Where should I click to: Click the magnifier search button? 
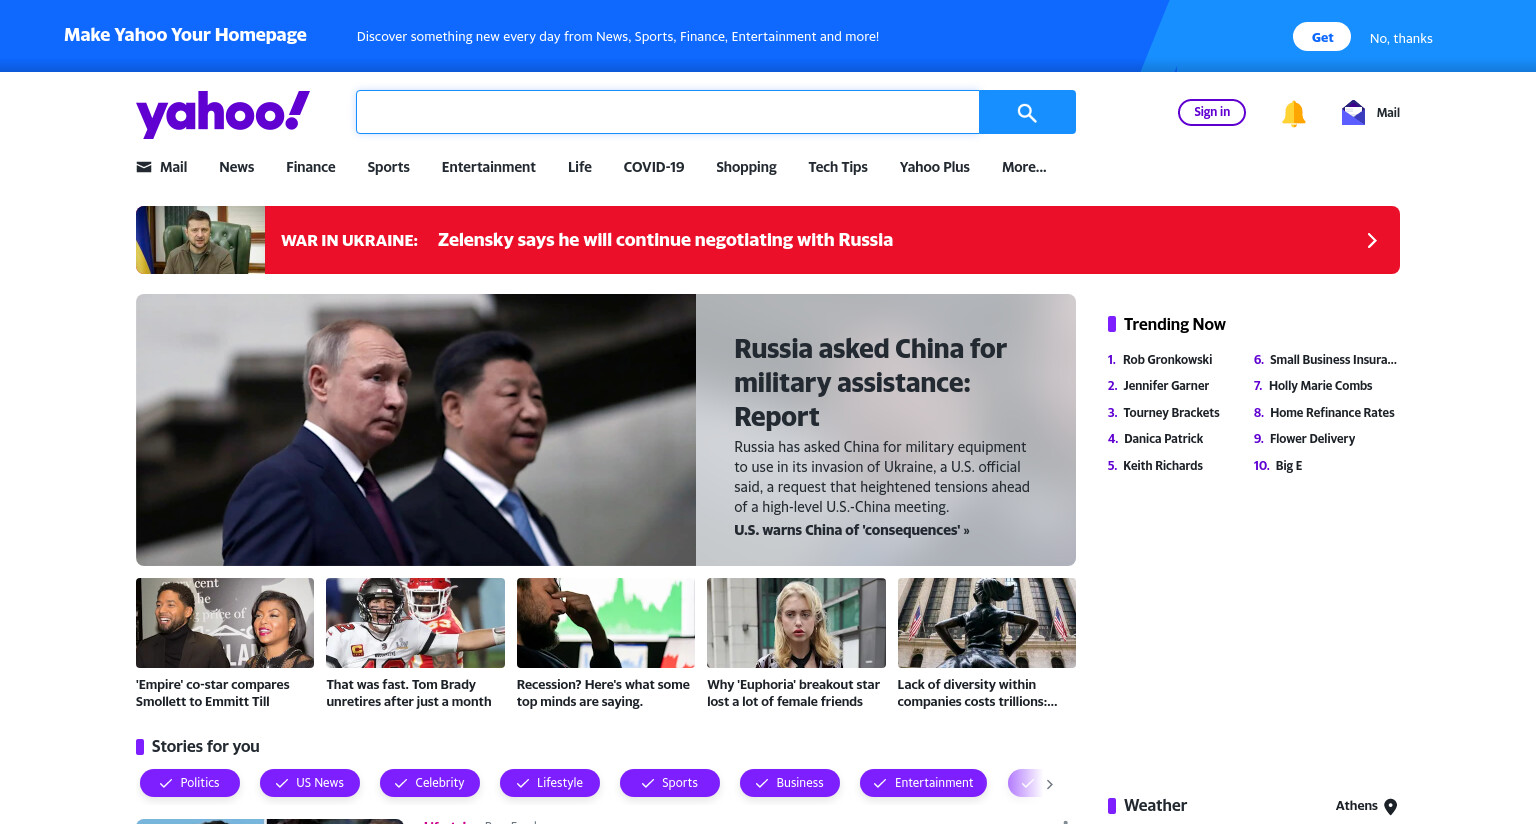1027,112
